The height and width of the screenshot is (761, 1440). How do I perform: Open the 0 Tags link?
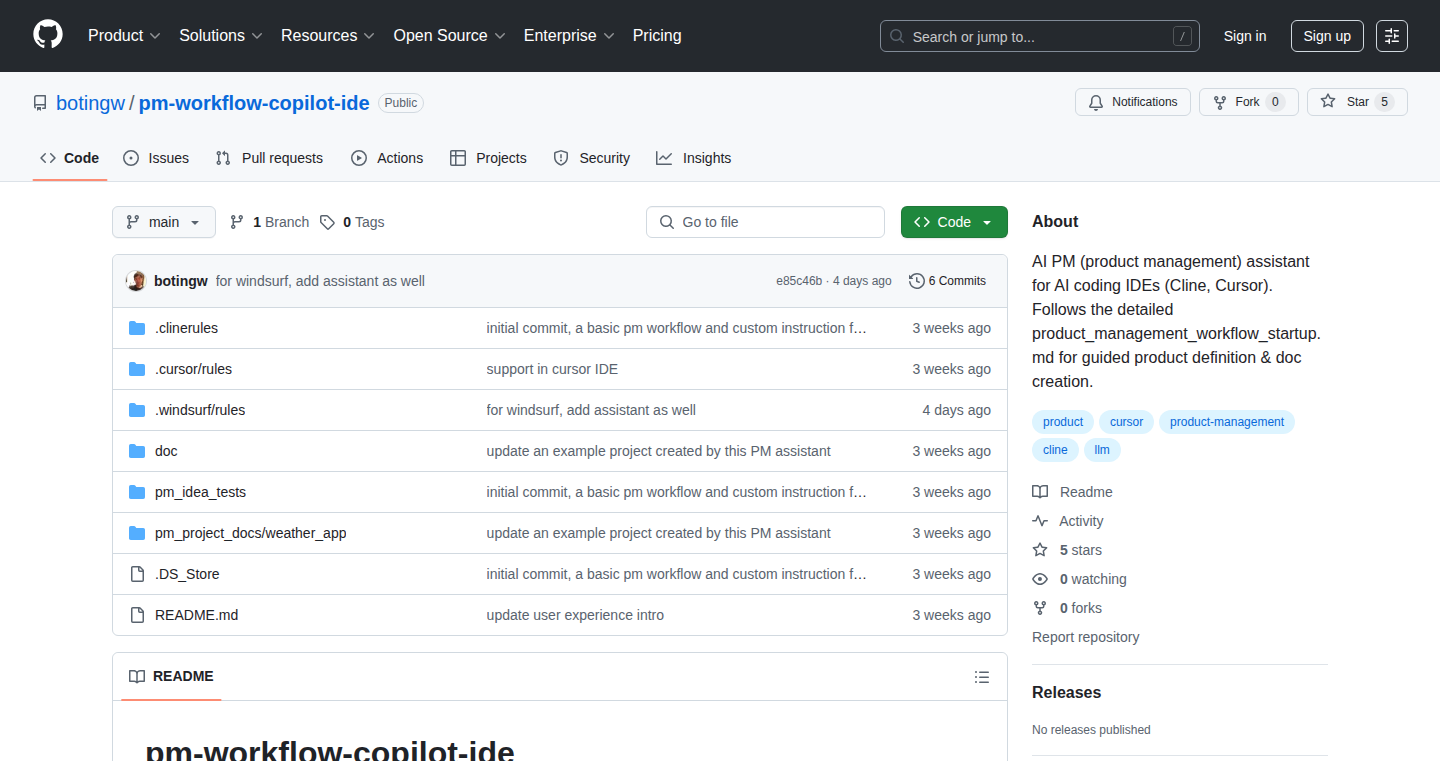click(x=352, y=222)
